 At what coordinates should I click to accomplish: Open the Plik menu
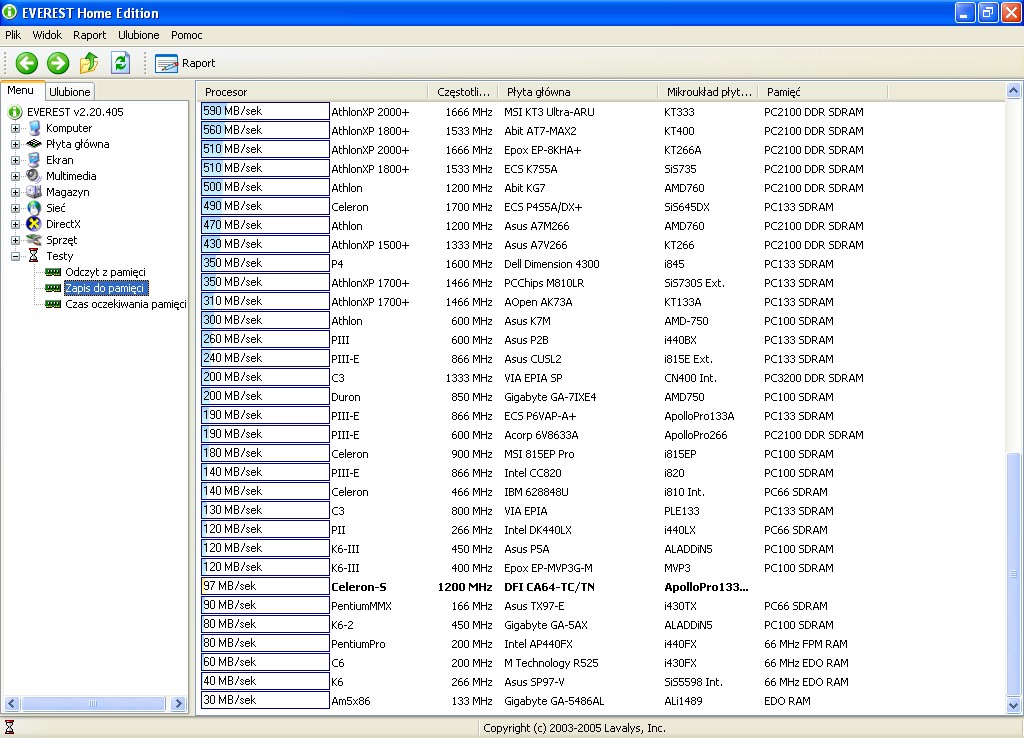point(13,35)
